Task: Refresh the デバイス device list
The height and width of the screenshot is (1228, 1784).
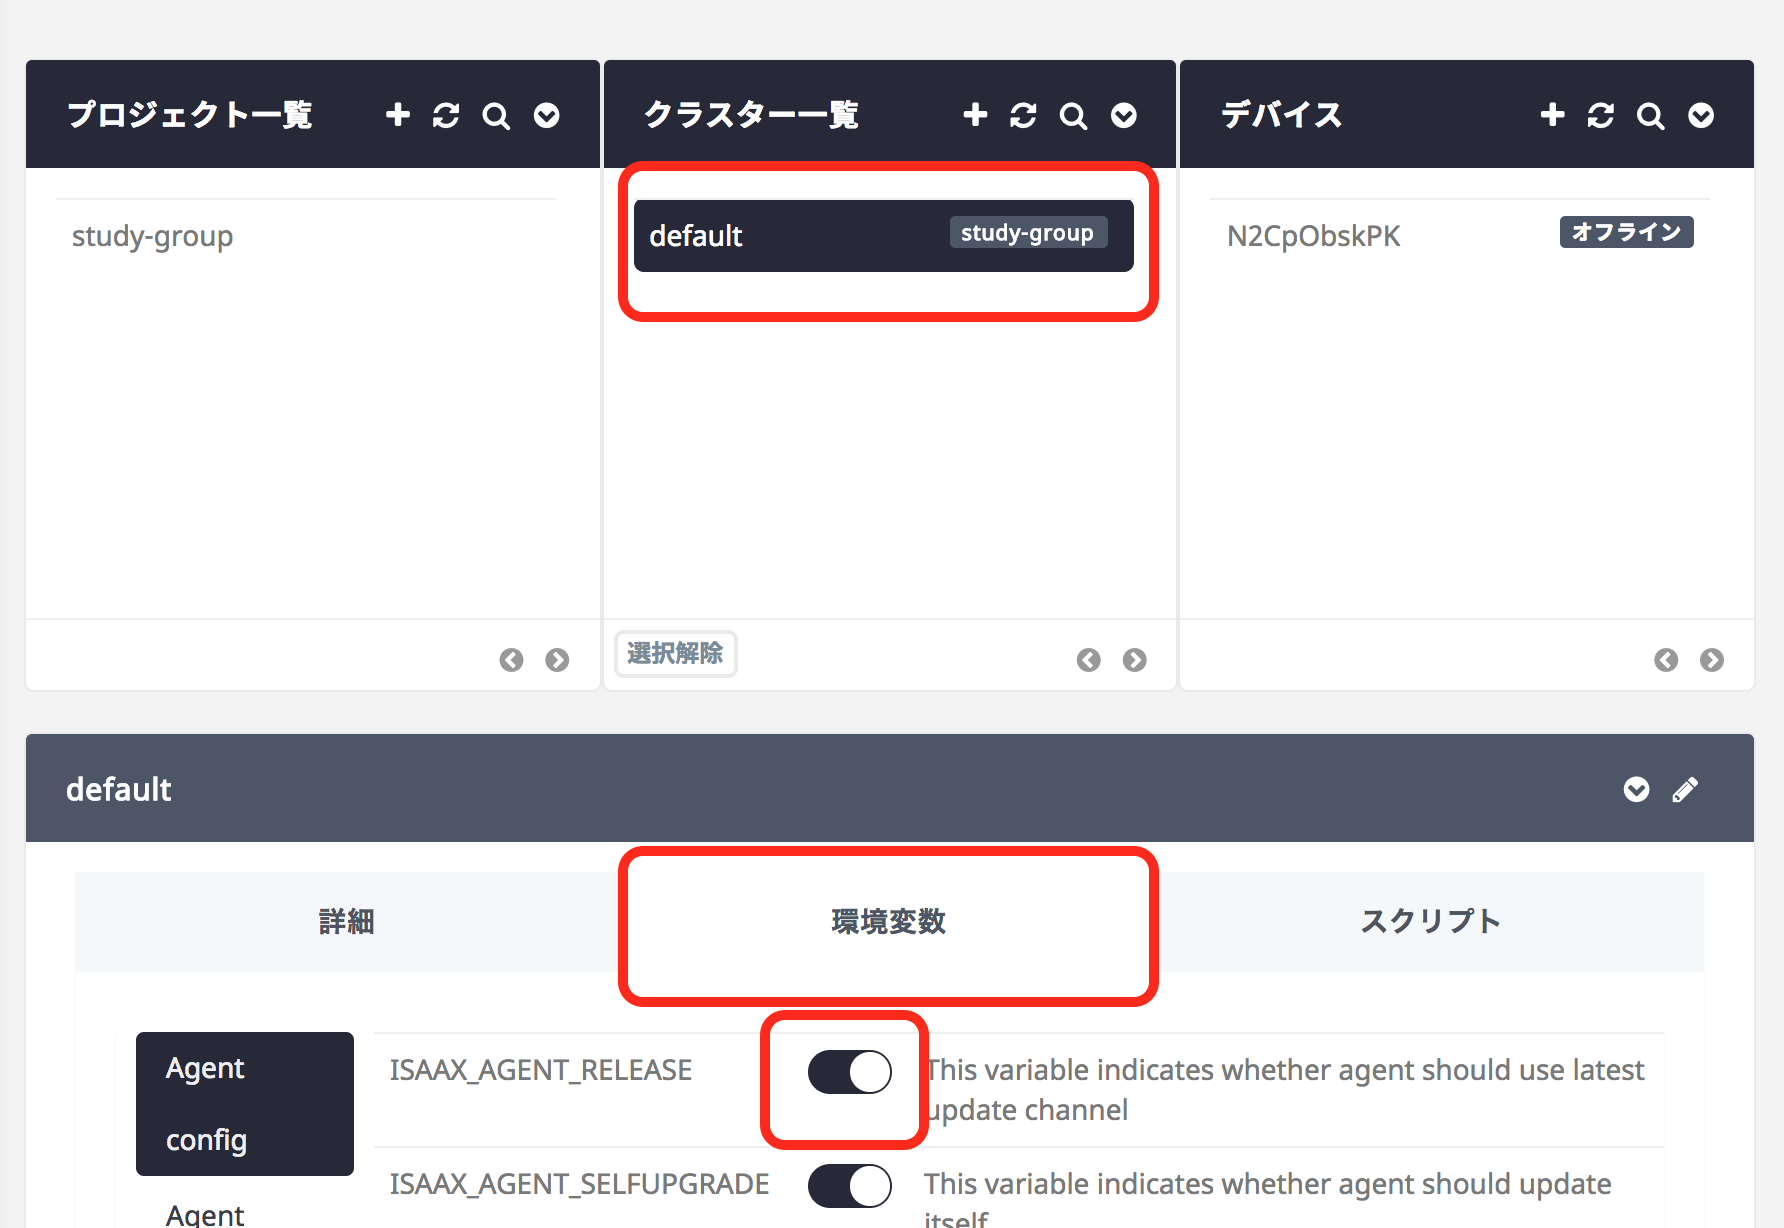Action: click(1600, 116)
